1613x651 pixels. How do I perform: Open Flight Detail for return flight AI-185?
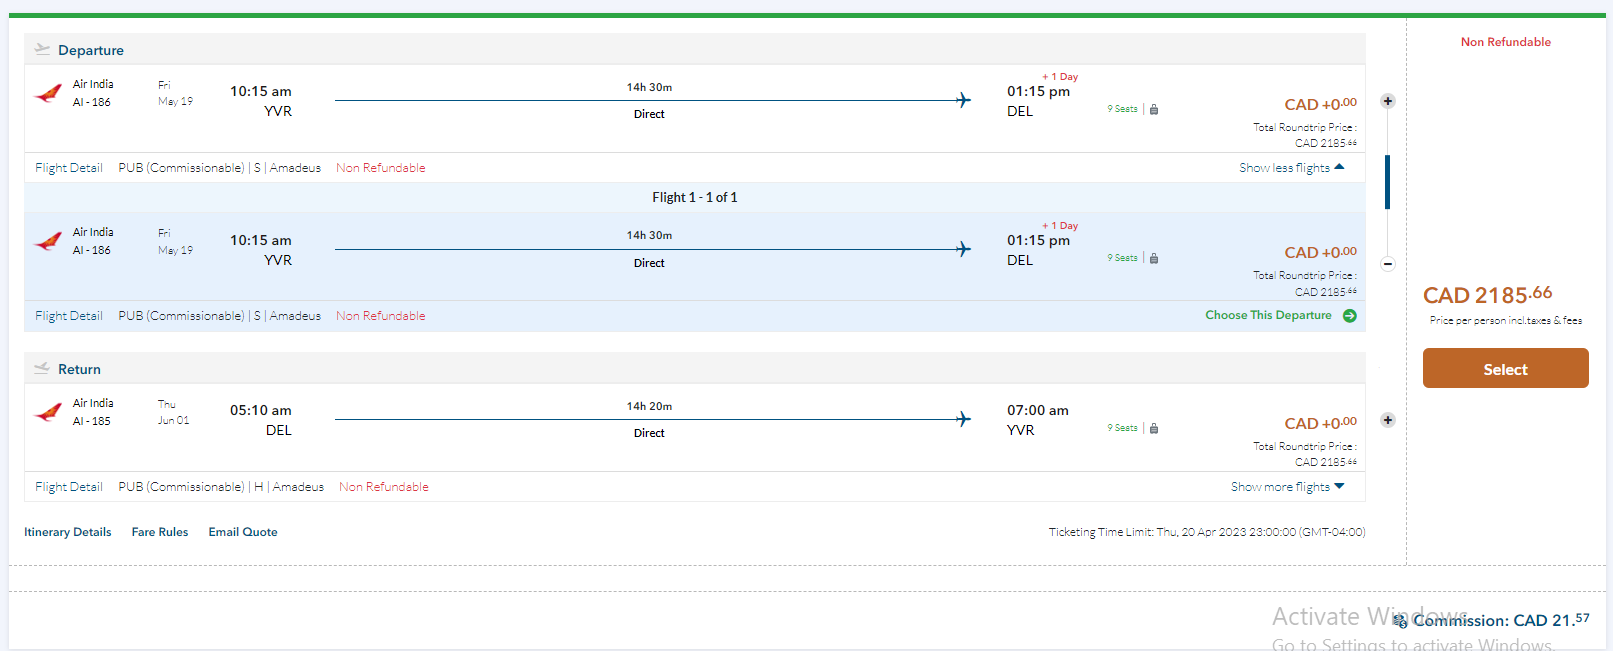69,487
